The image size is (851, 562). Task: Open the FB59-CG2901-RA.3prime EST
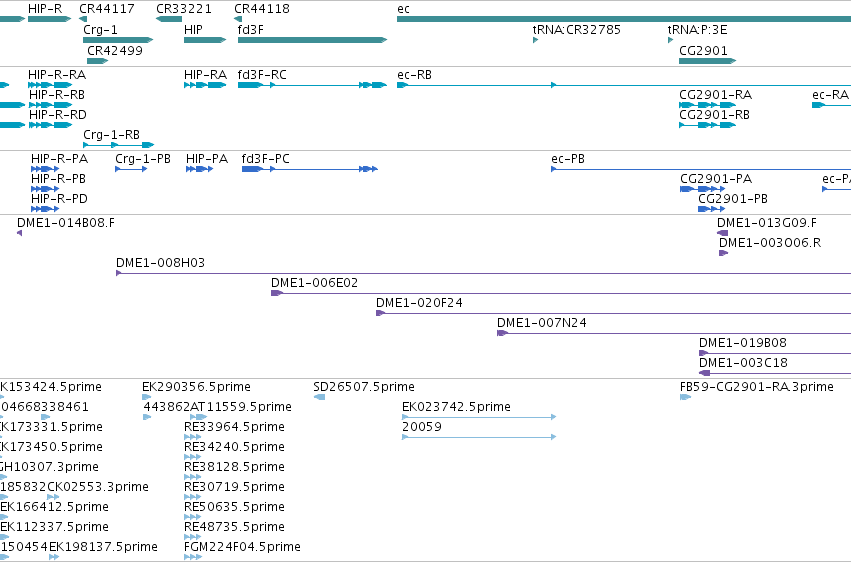(685, 397)
